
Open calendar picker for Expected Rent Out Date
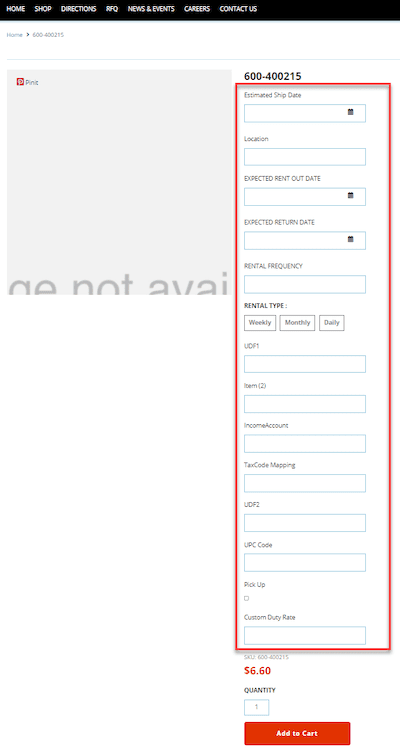click(x=351, y=196)
